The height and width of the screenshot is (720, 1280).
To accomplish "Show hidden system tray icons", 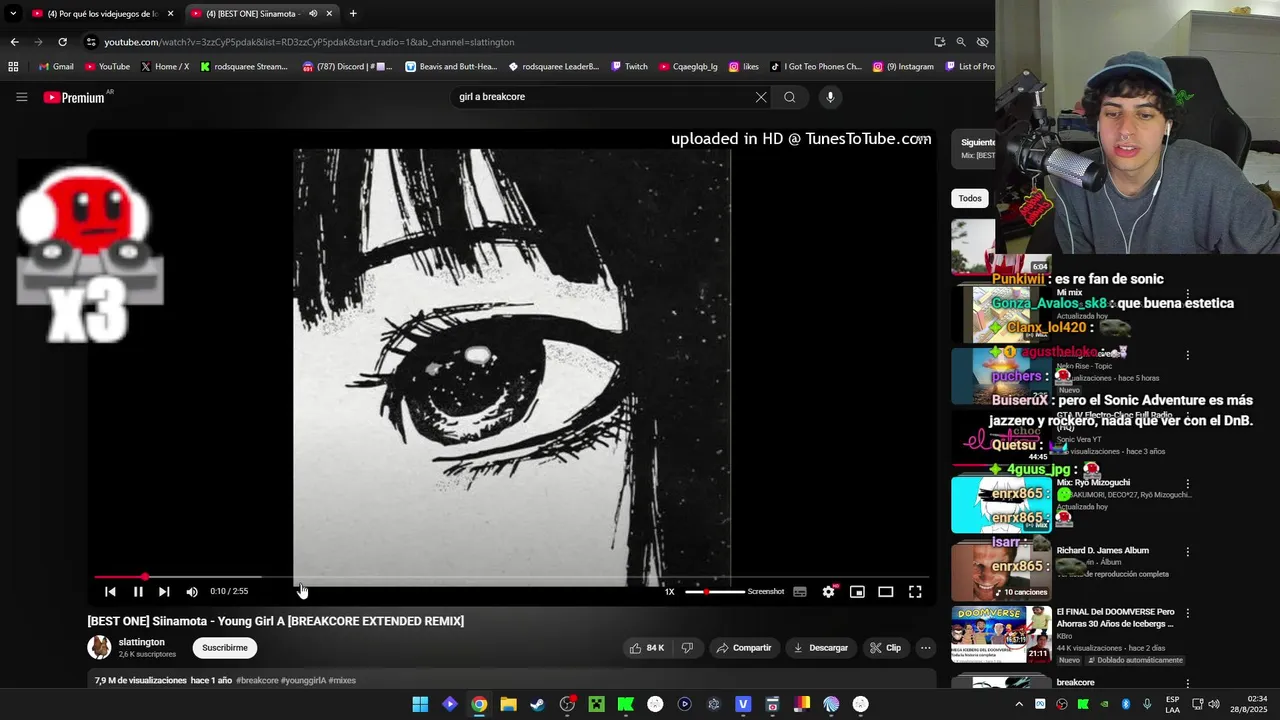I will [1019, 704].
